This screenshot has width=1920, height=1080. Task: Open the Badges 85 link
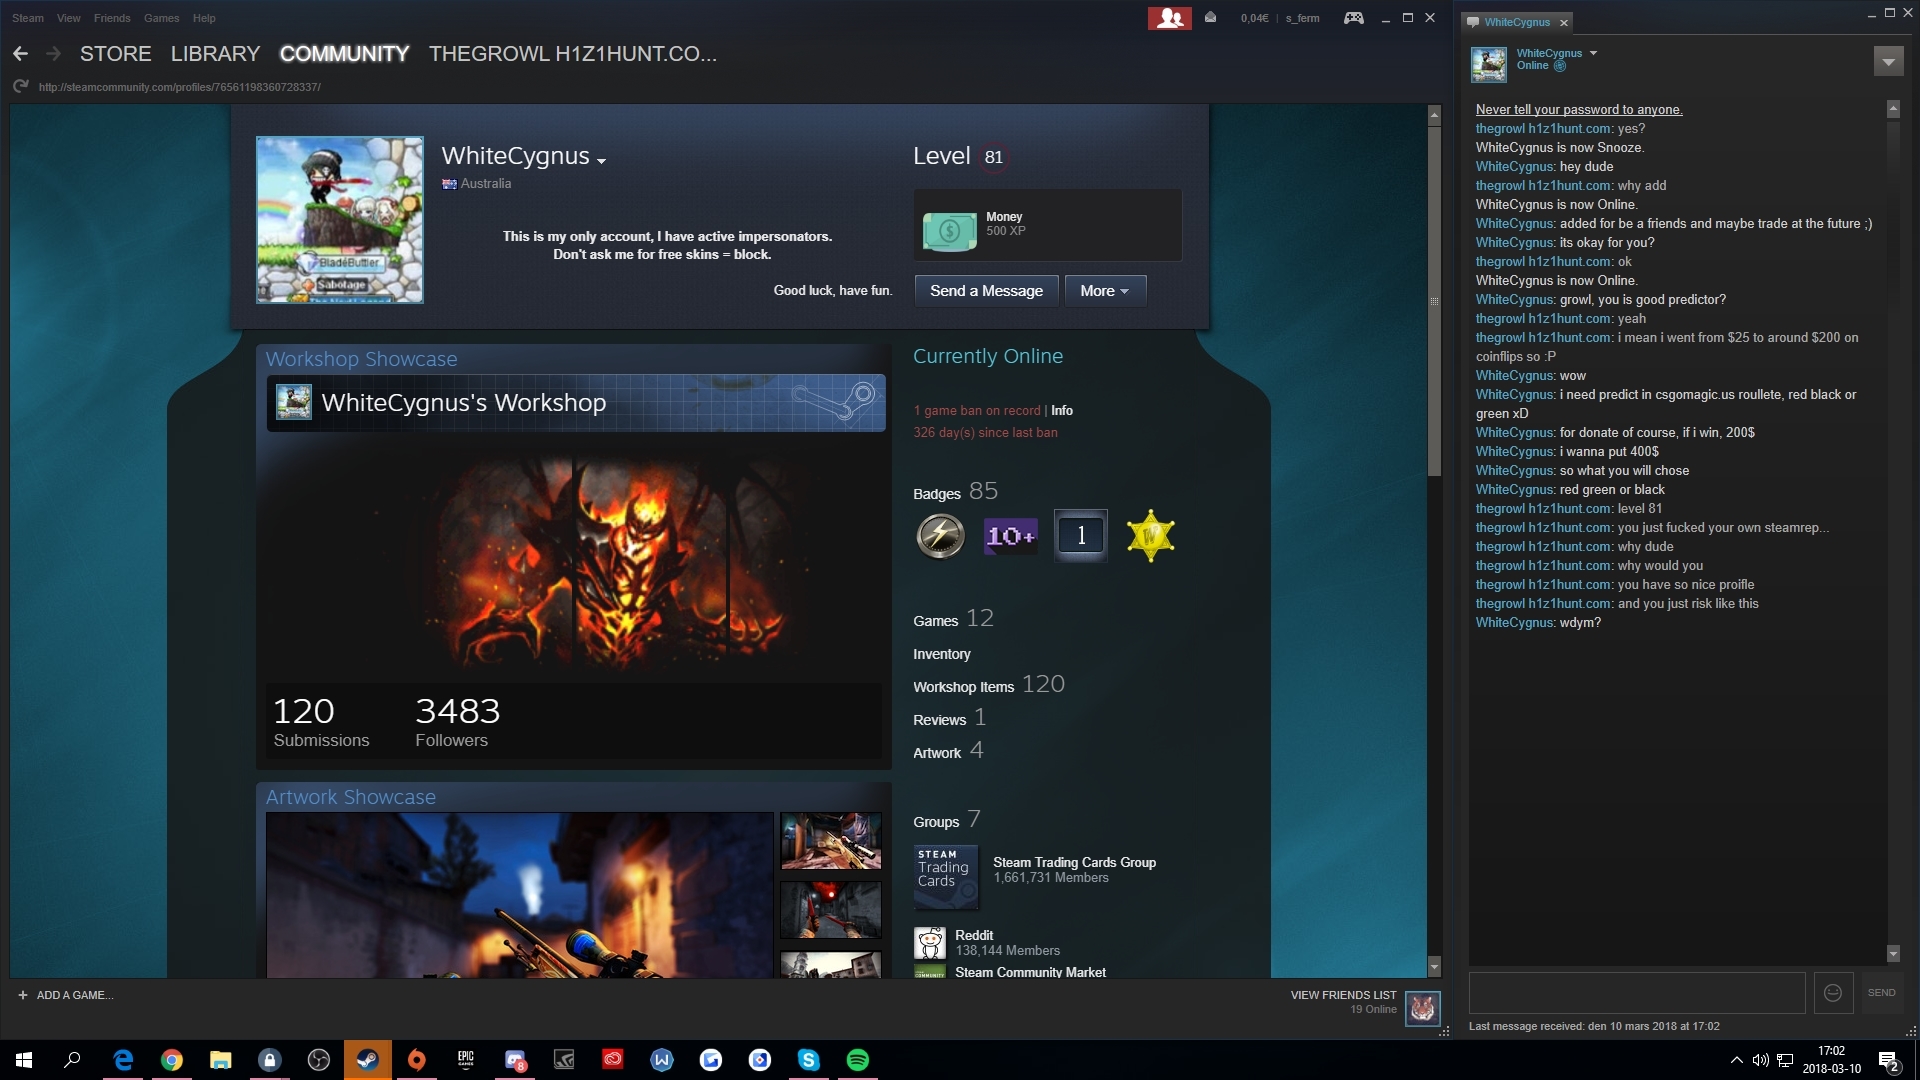(x=955, y=492)
